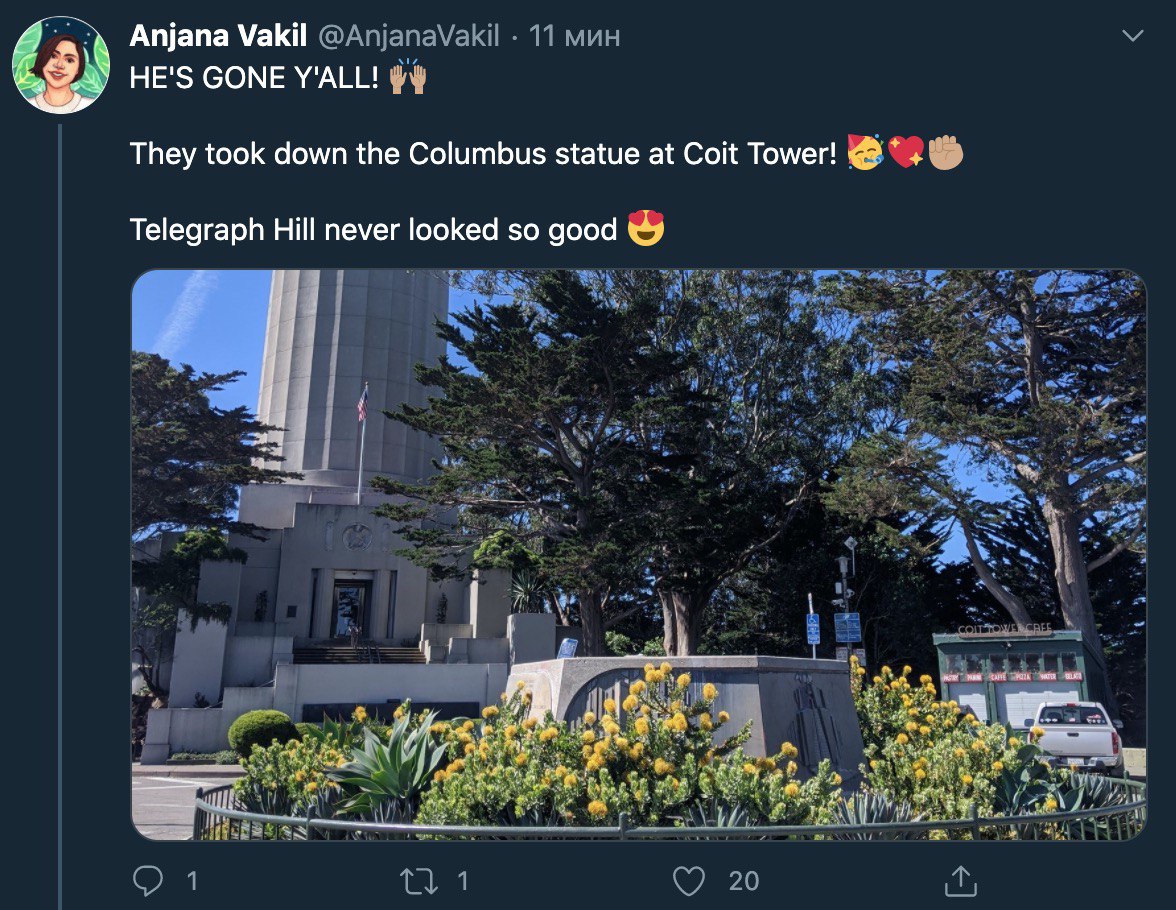Click the Anjana Vakil display name
The image size is (1176, 910).
point(218,35)
